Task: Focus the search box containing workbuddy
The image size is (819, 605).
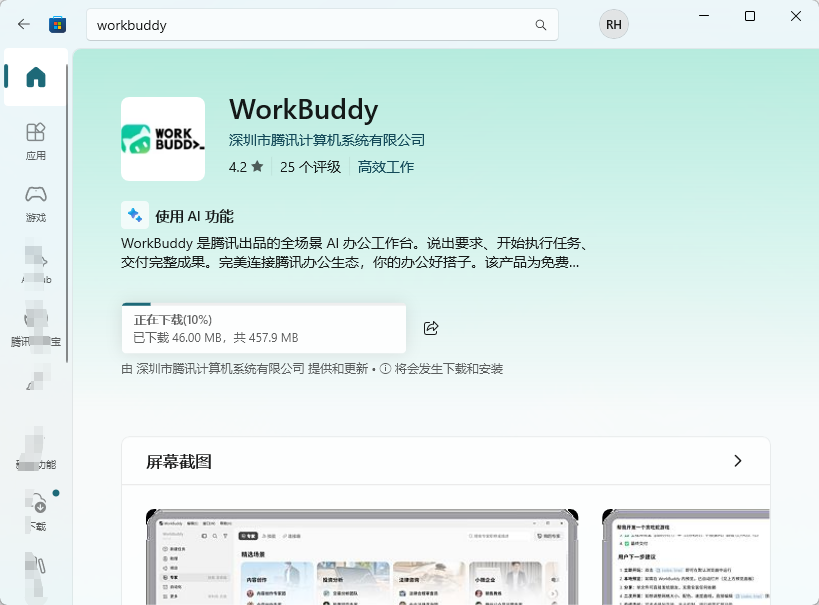Action: pos(322,25)
